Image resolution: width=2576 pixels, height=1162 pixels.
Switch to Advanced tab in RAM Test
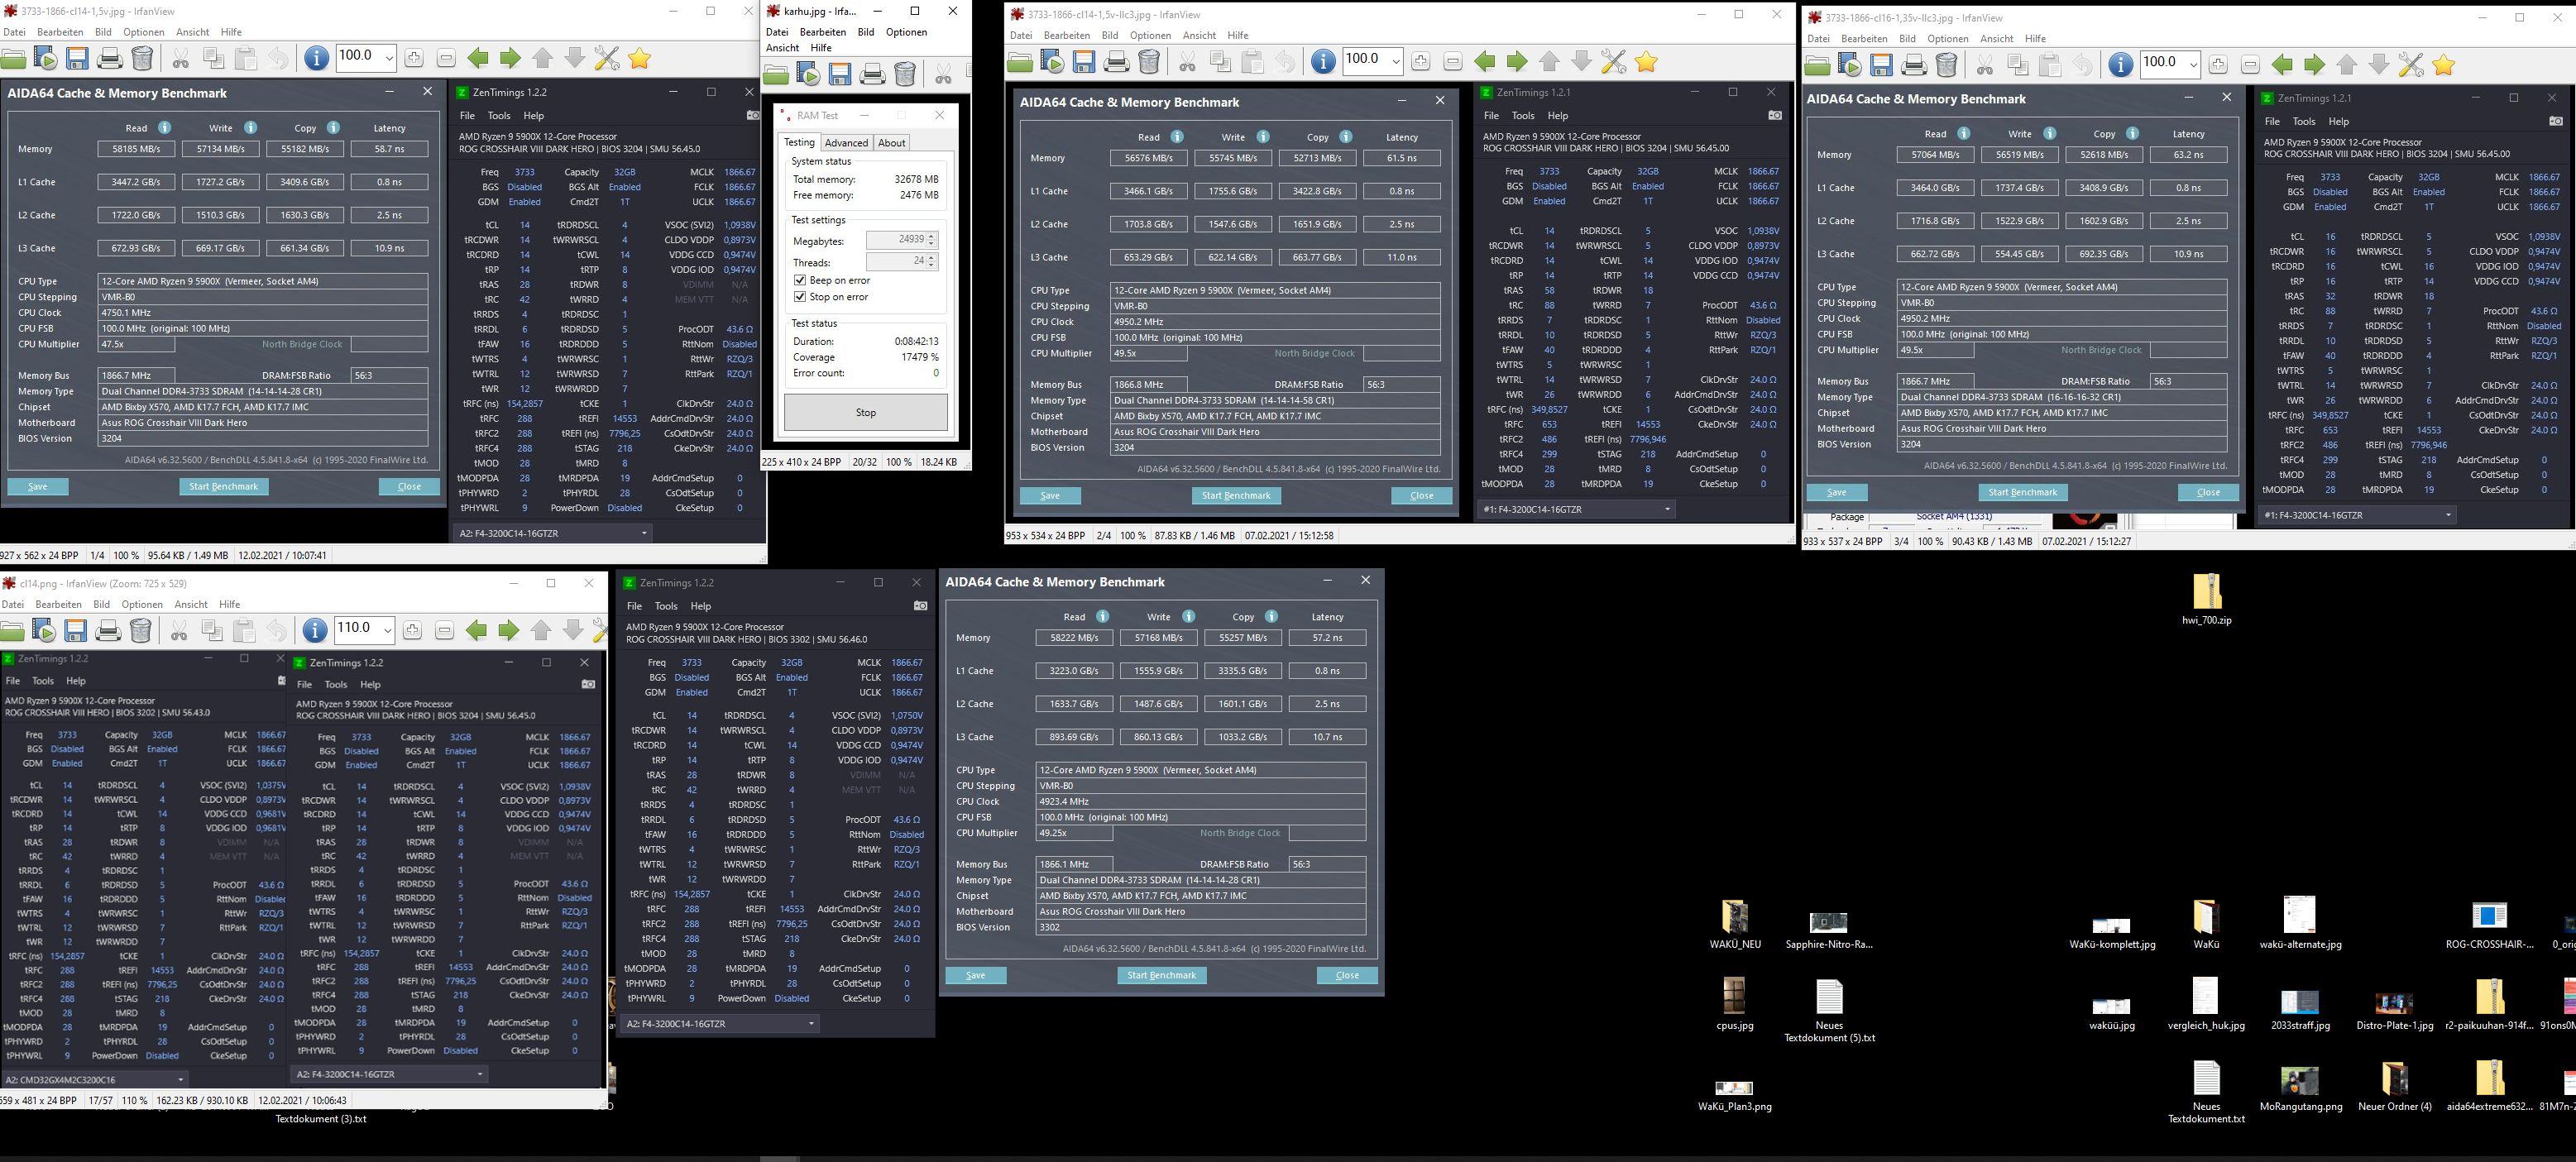tap(846, 143)
